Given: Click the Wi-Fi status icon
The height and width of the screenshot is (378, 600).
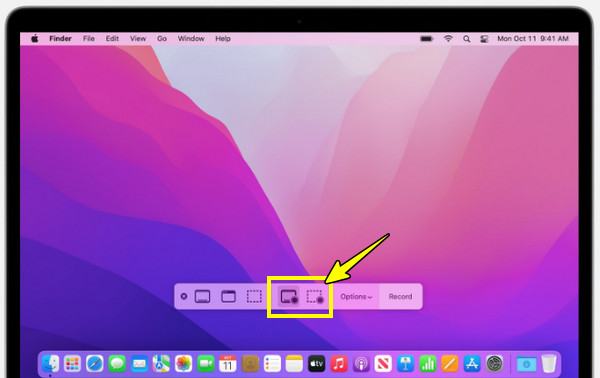Looking at the screenshot, I should (448, 39).
